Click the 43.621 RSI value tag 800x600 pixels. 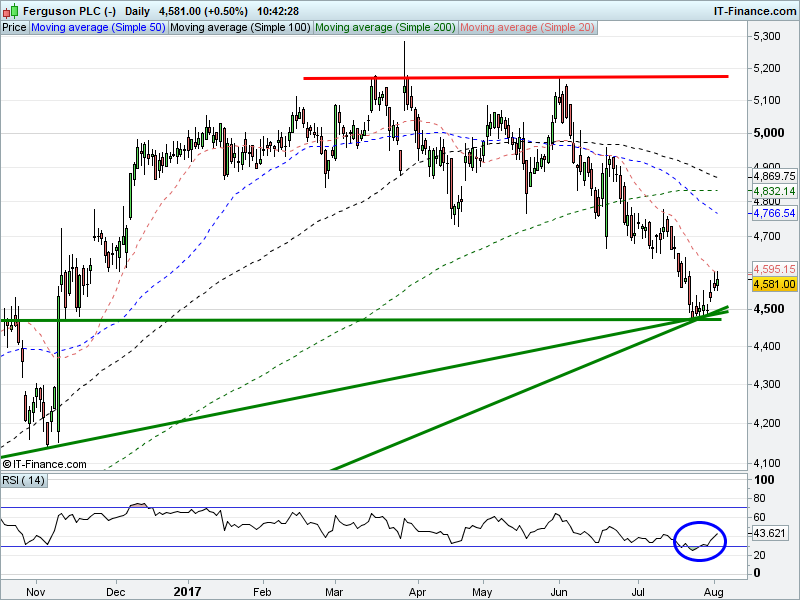click(769, 533)
